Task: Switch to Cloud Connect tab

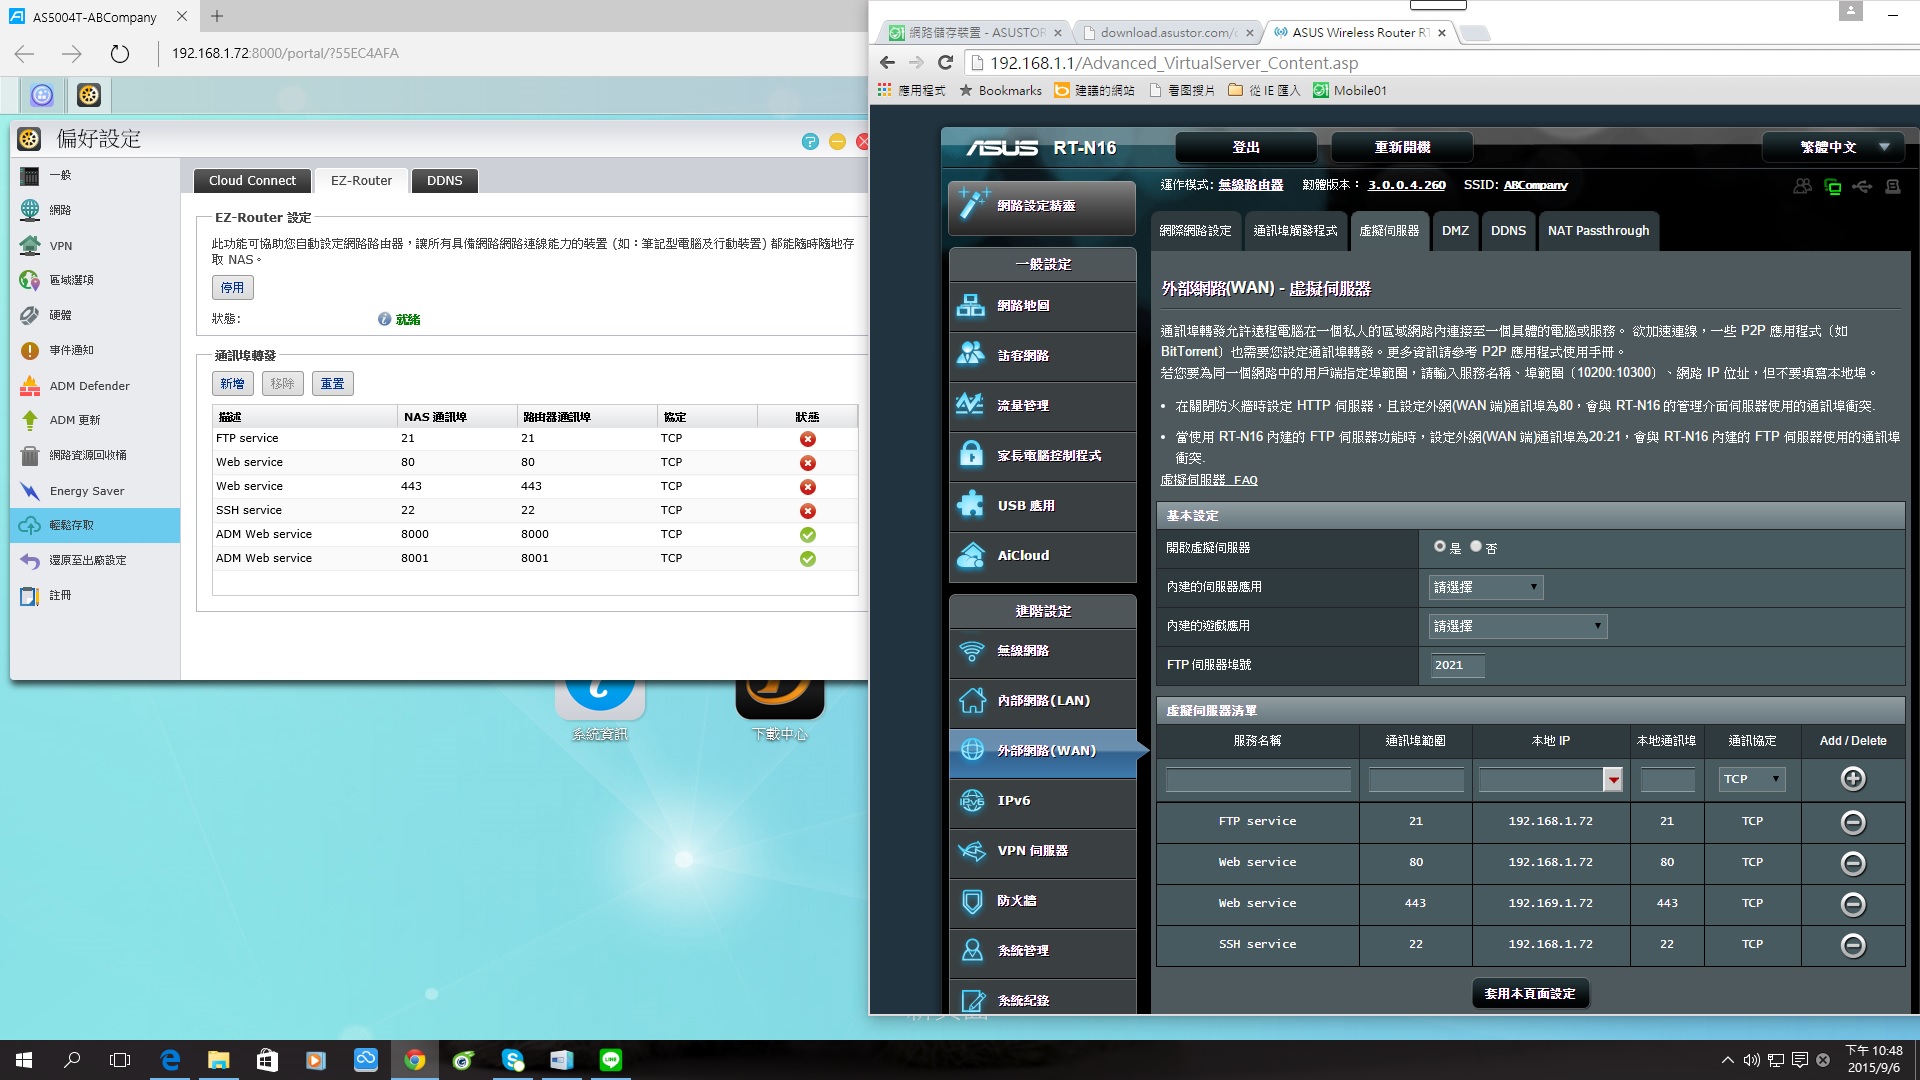Action: click(x=252, y=181)
